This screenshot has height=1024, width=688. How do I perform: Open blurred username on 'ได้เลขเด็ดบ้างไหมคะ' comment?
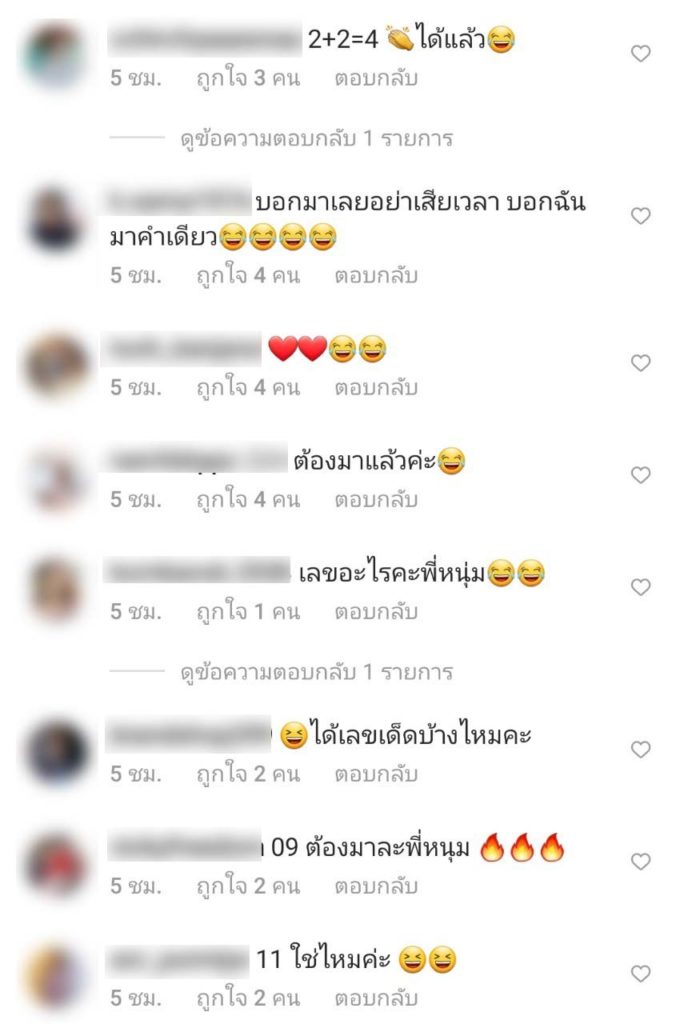pos(189,735)
